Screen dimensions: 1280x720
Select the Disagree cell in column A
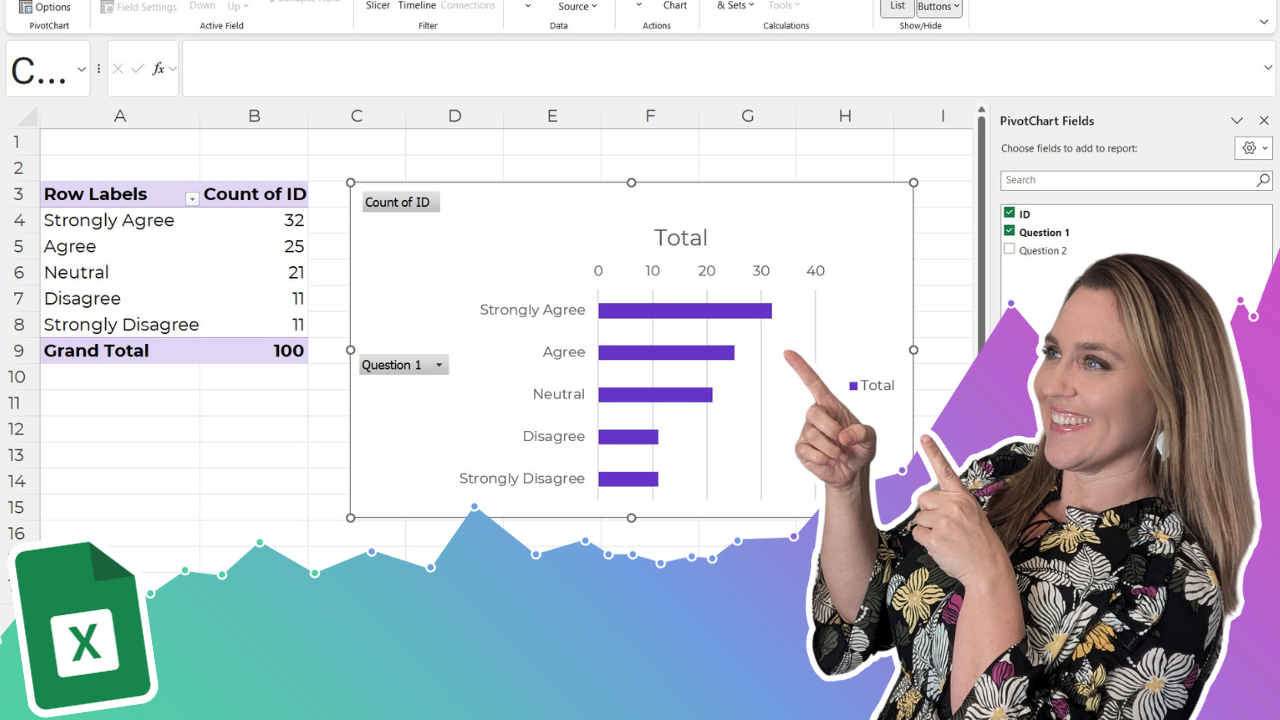coord(120,298)
